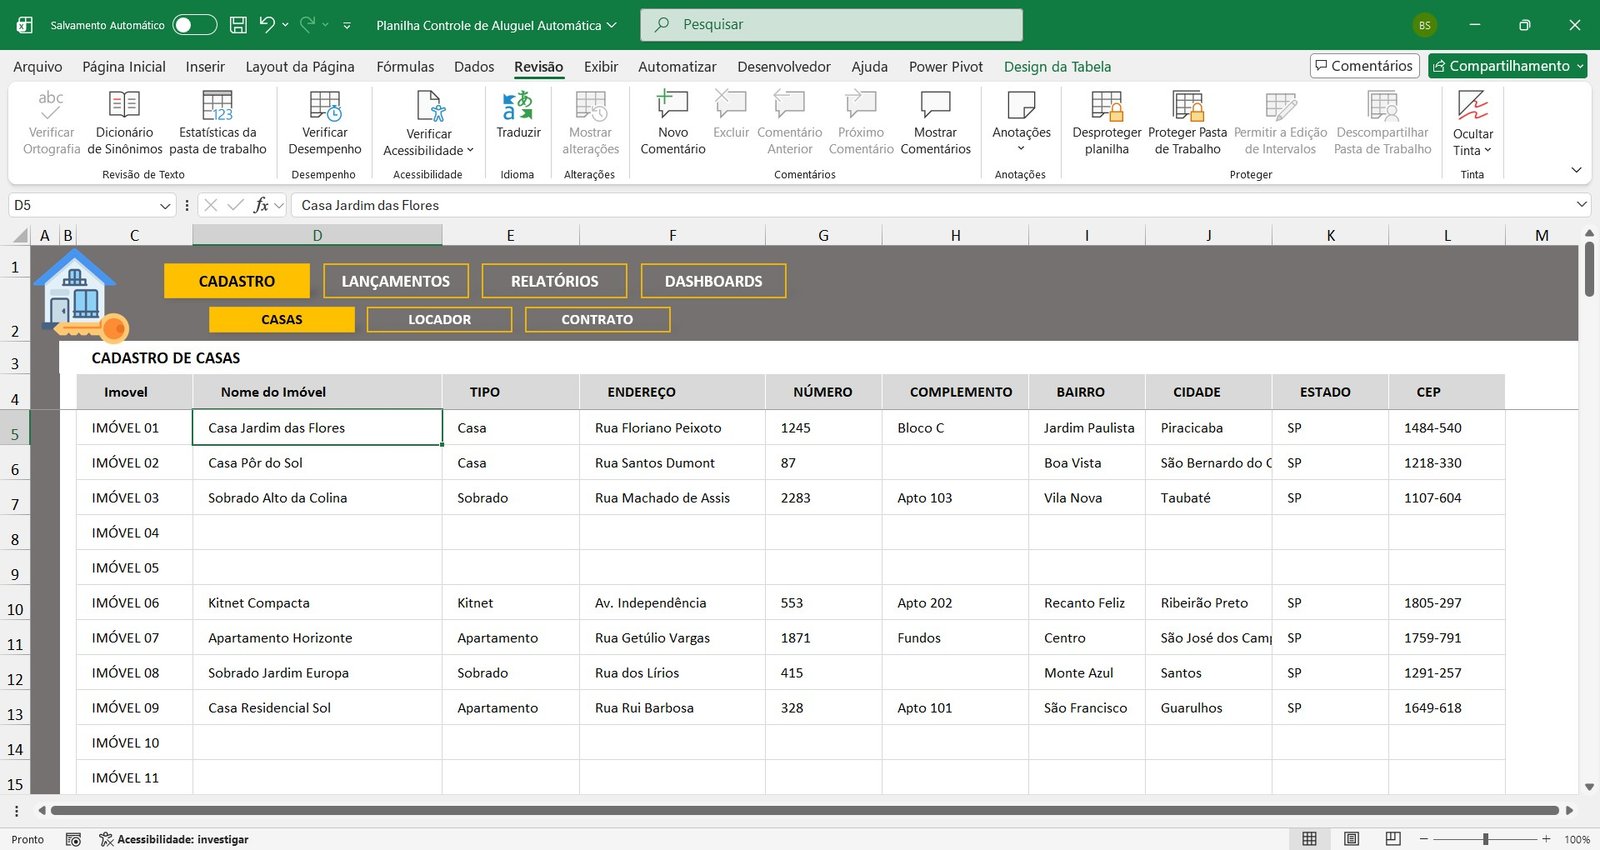1600x850 pixels.
Task: Click Descompartilhar Pasta de Trabalho
Action: 1383,122
